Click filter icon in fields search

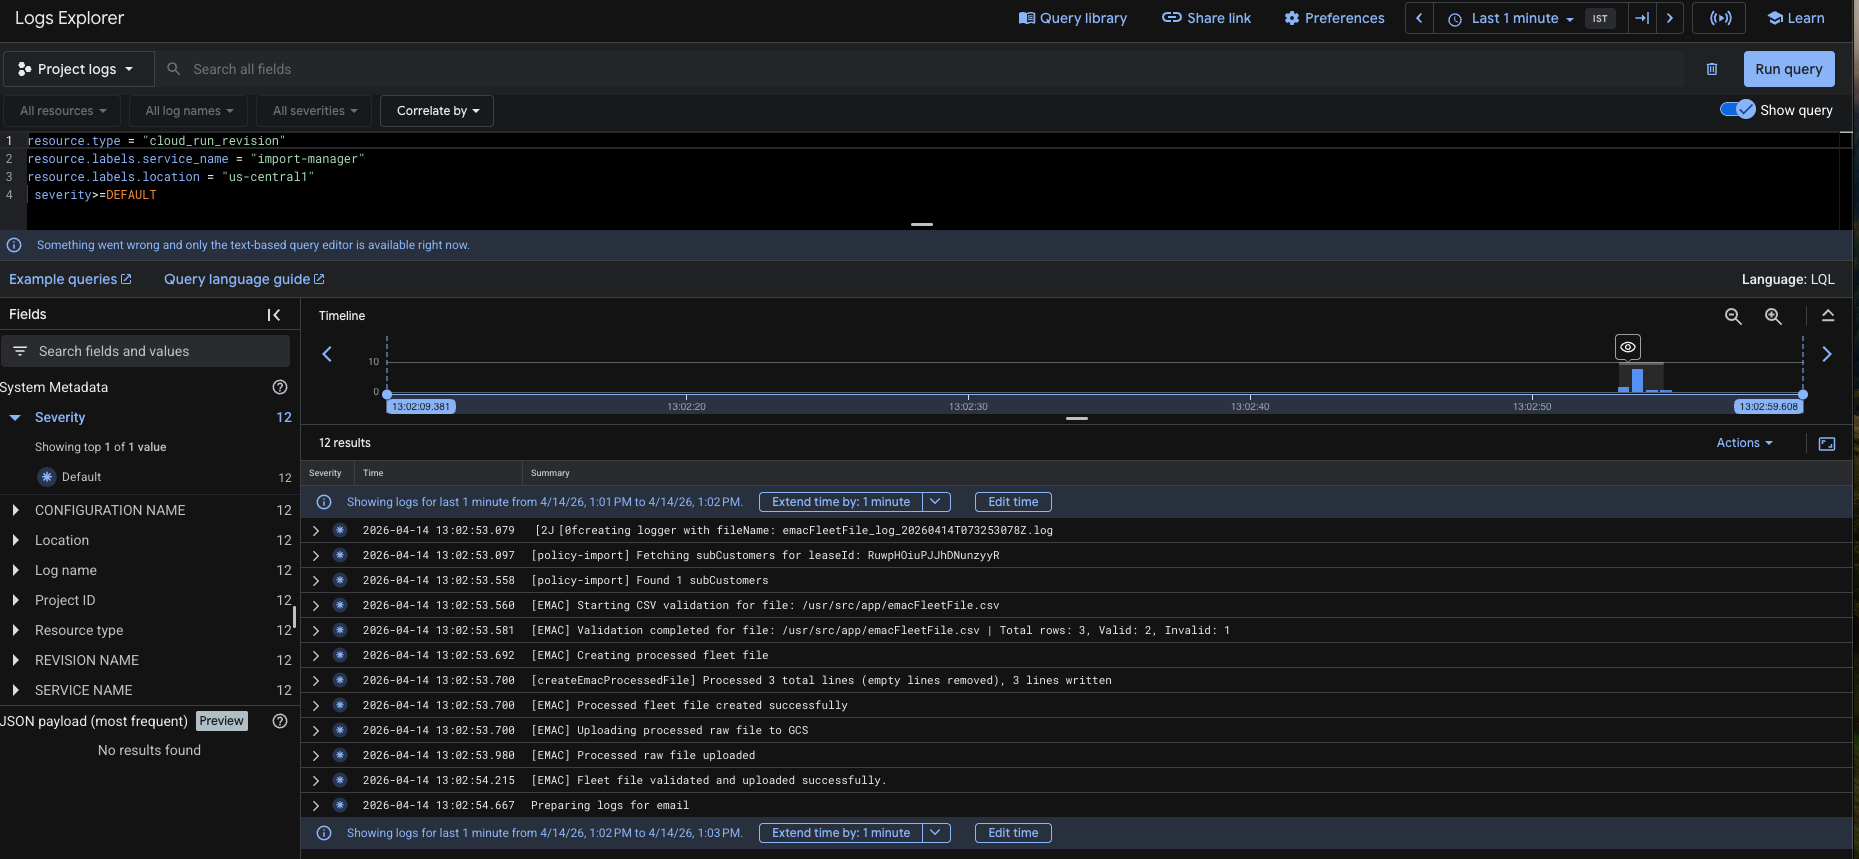(x=20, y=351)
